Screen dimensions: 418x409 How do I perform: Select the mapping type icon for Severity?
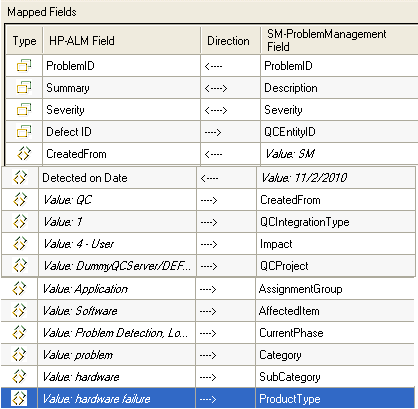24,109
